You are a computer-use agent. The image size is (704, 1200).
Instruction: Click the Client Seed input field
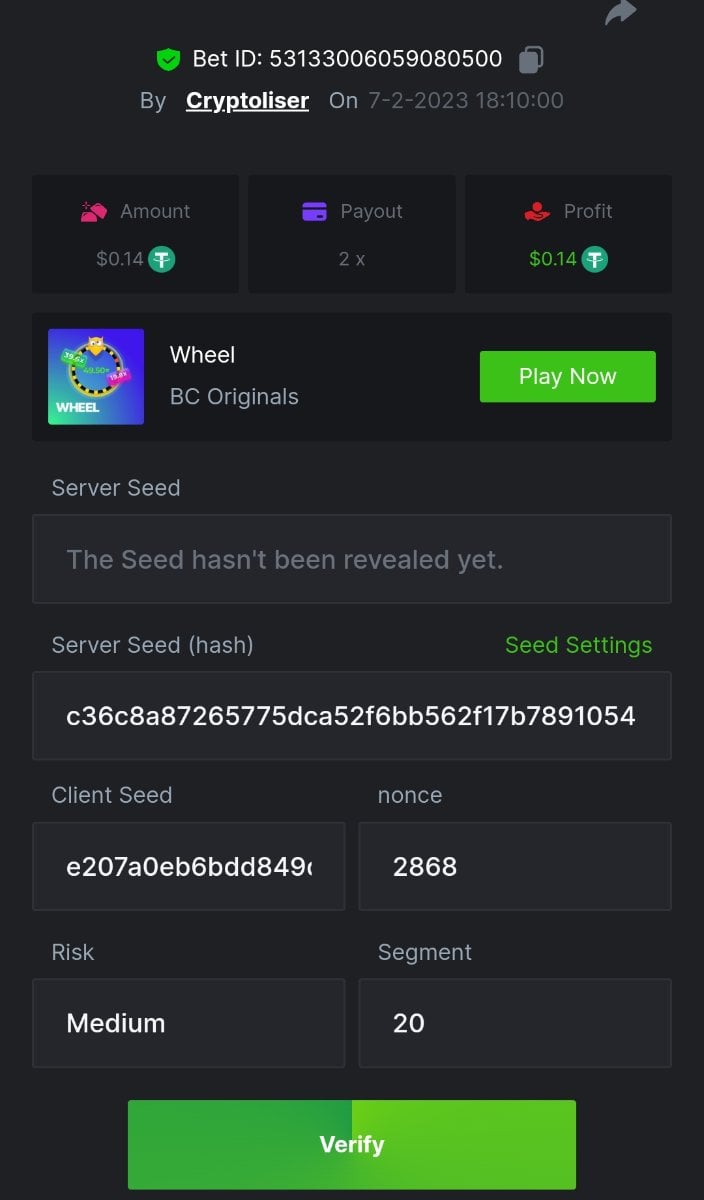[188, 866]
